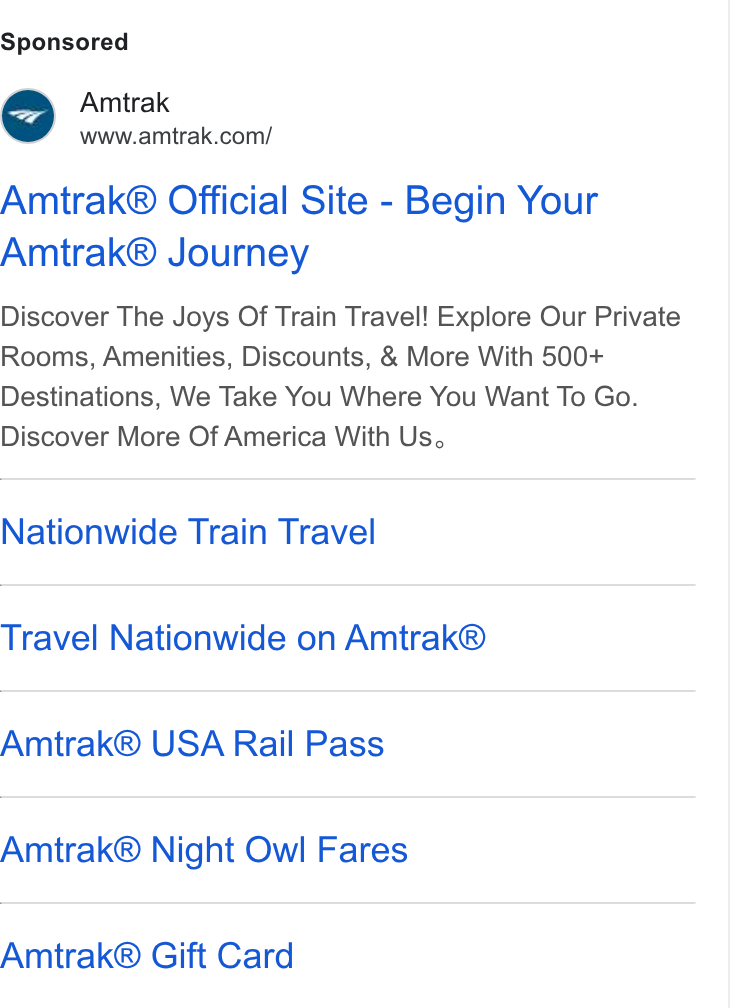Click the '500+' text in the description
Viewport: 730px width, 1008px height.
tap(573, 357)
